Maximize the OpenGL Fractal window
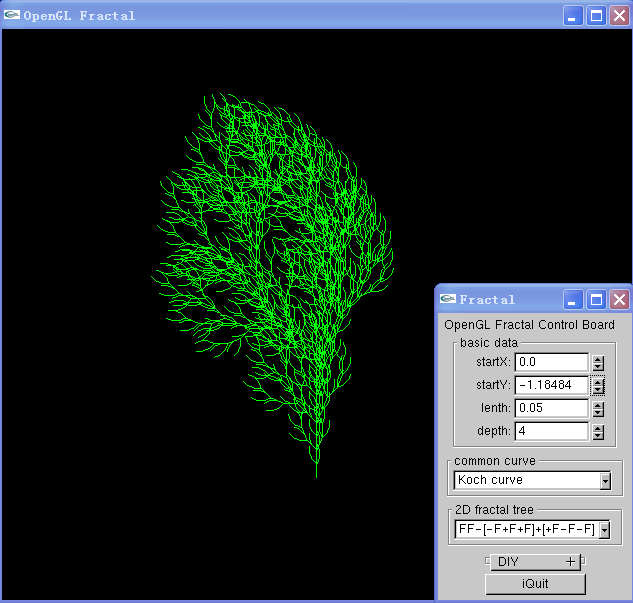 596,15
